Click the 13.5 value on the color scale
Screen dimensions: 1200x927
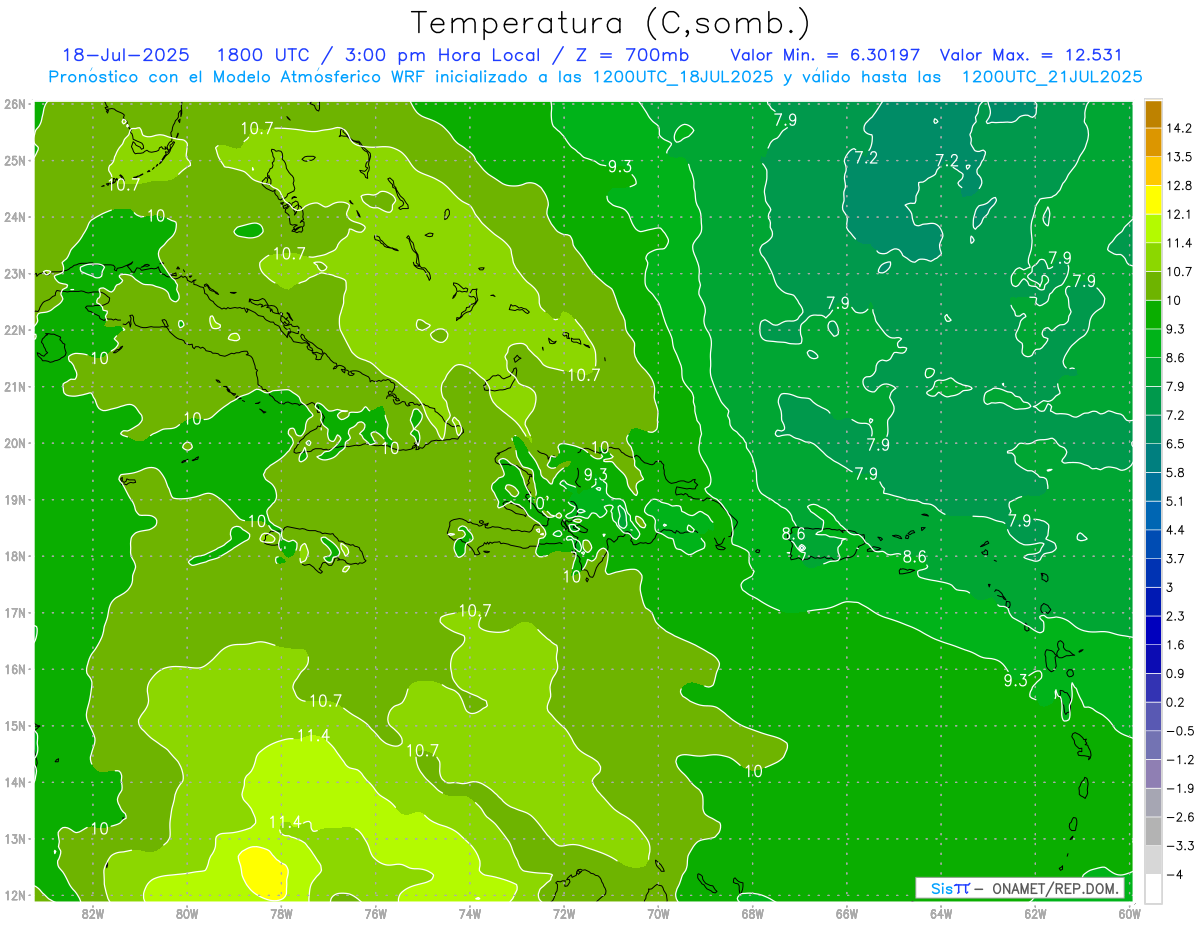coord(1179,157)
